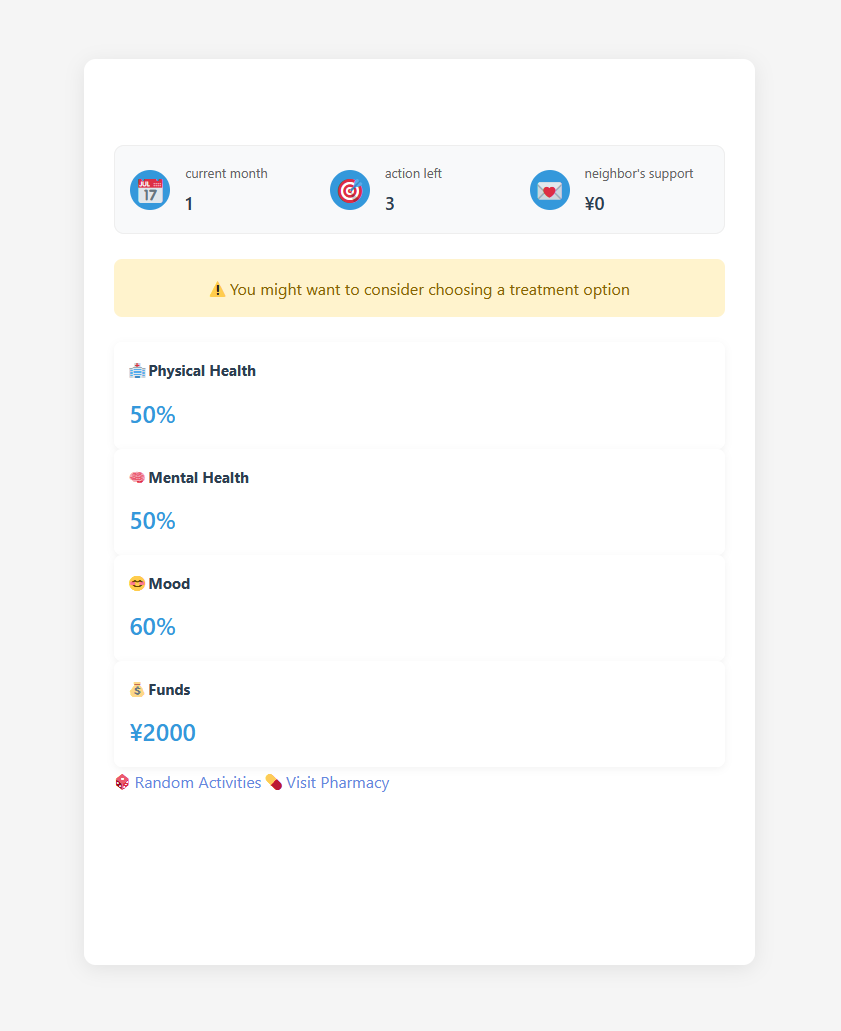The width and height of the screenshot is (841, 1031).
Task: Click the neighbor's support envelope icon
Action: [x=550, y=190]
